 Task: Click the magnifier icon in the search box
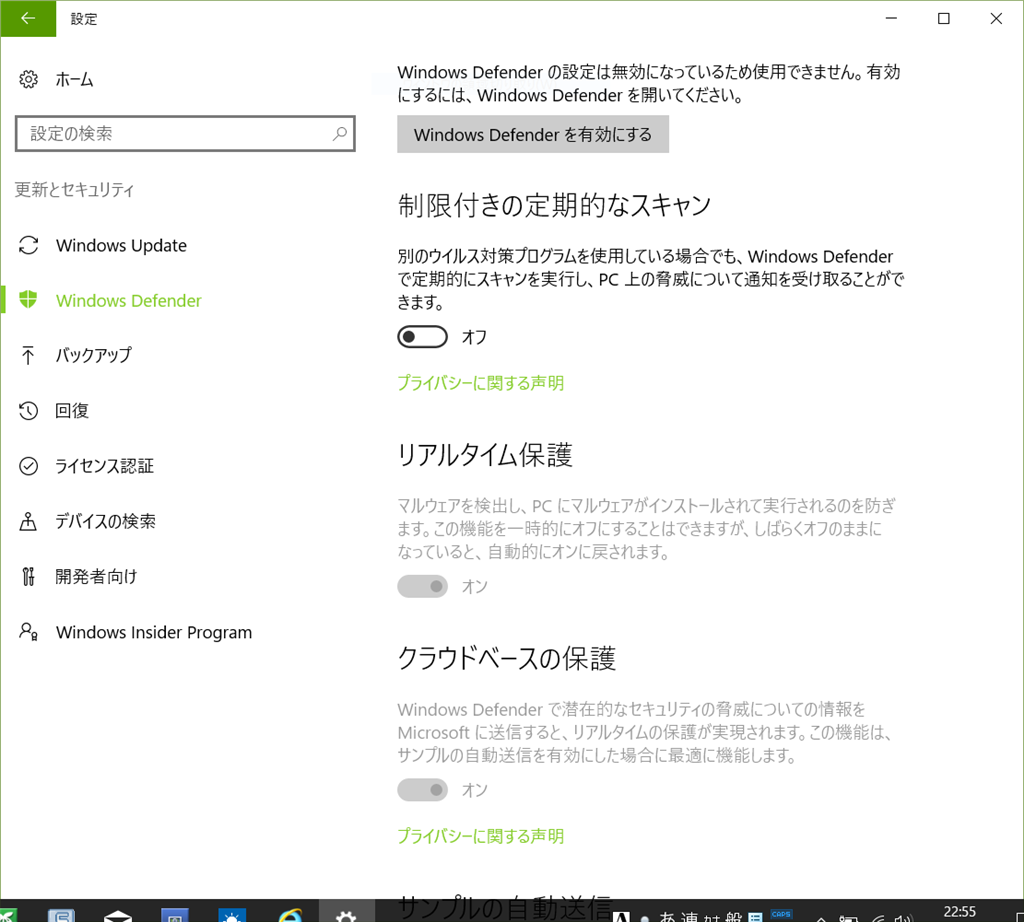coord(340,134)
